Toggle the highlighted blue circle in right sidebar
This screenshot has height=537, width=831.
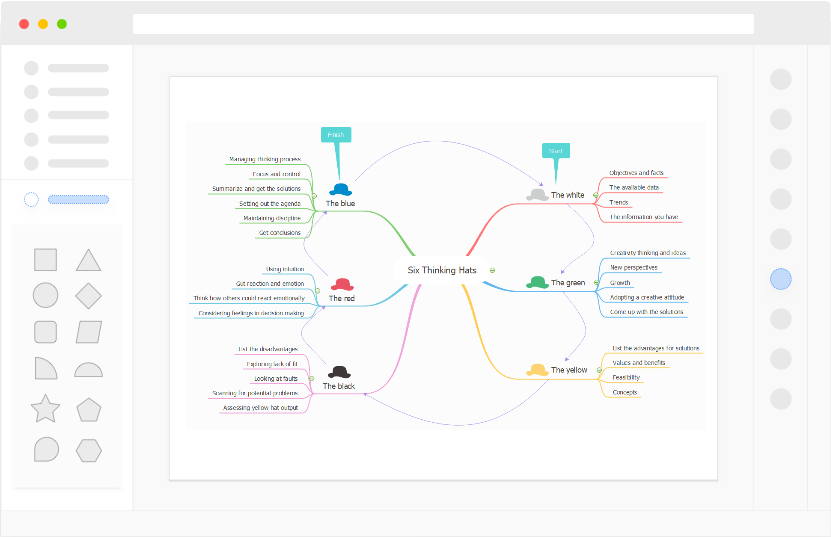pos(781,279)
